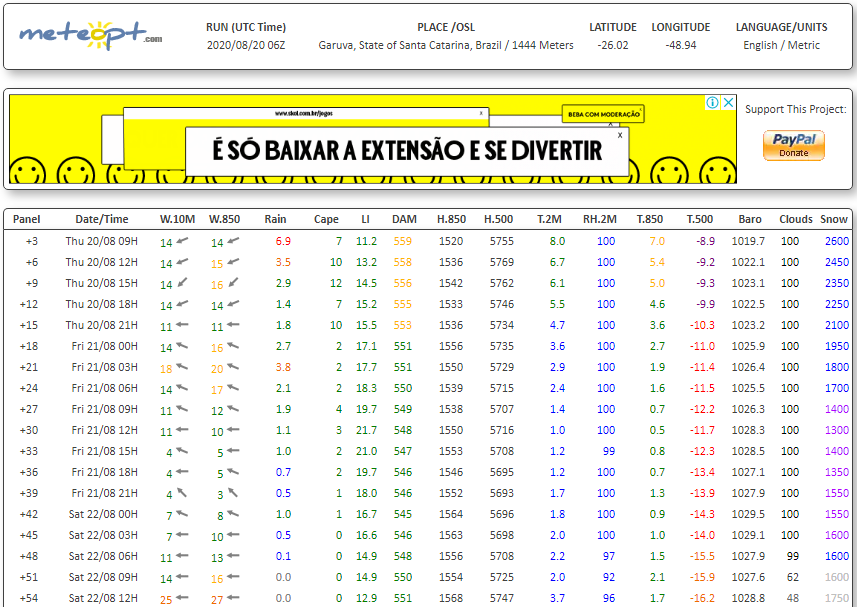857x607 pixels.
Task: Click the Clouds column header
Action: (x=796, y=219)
